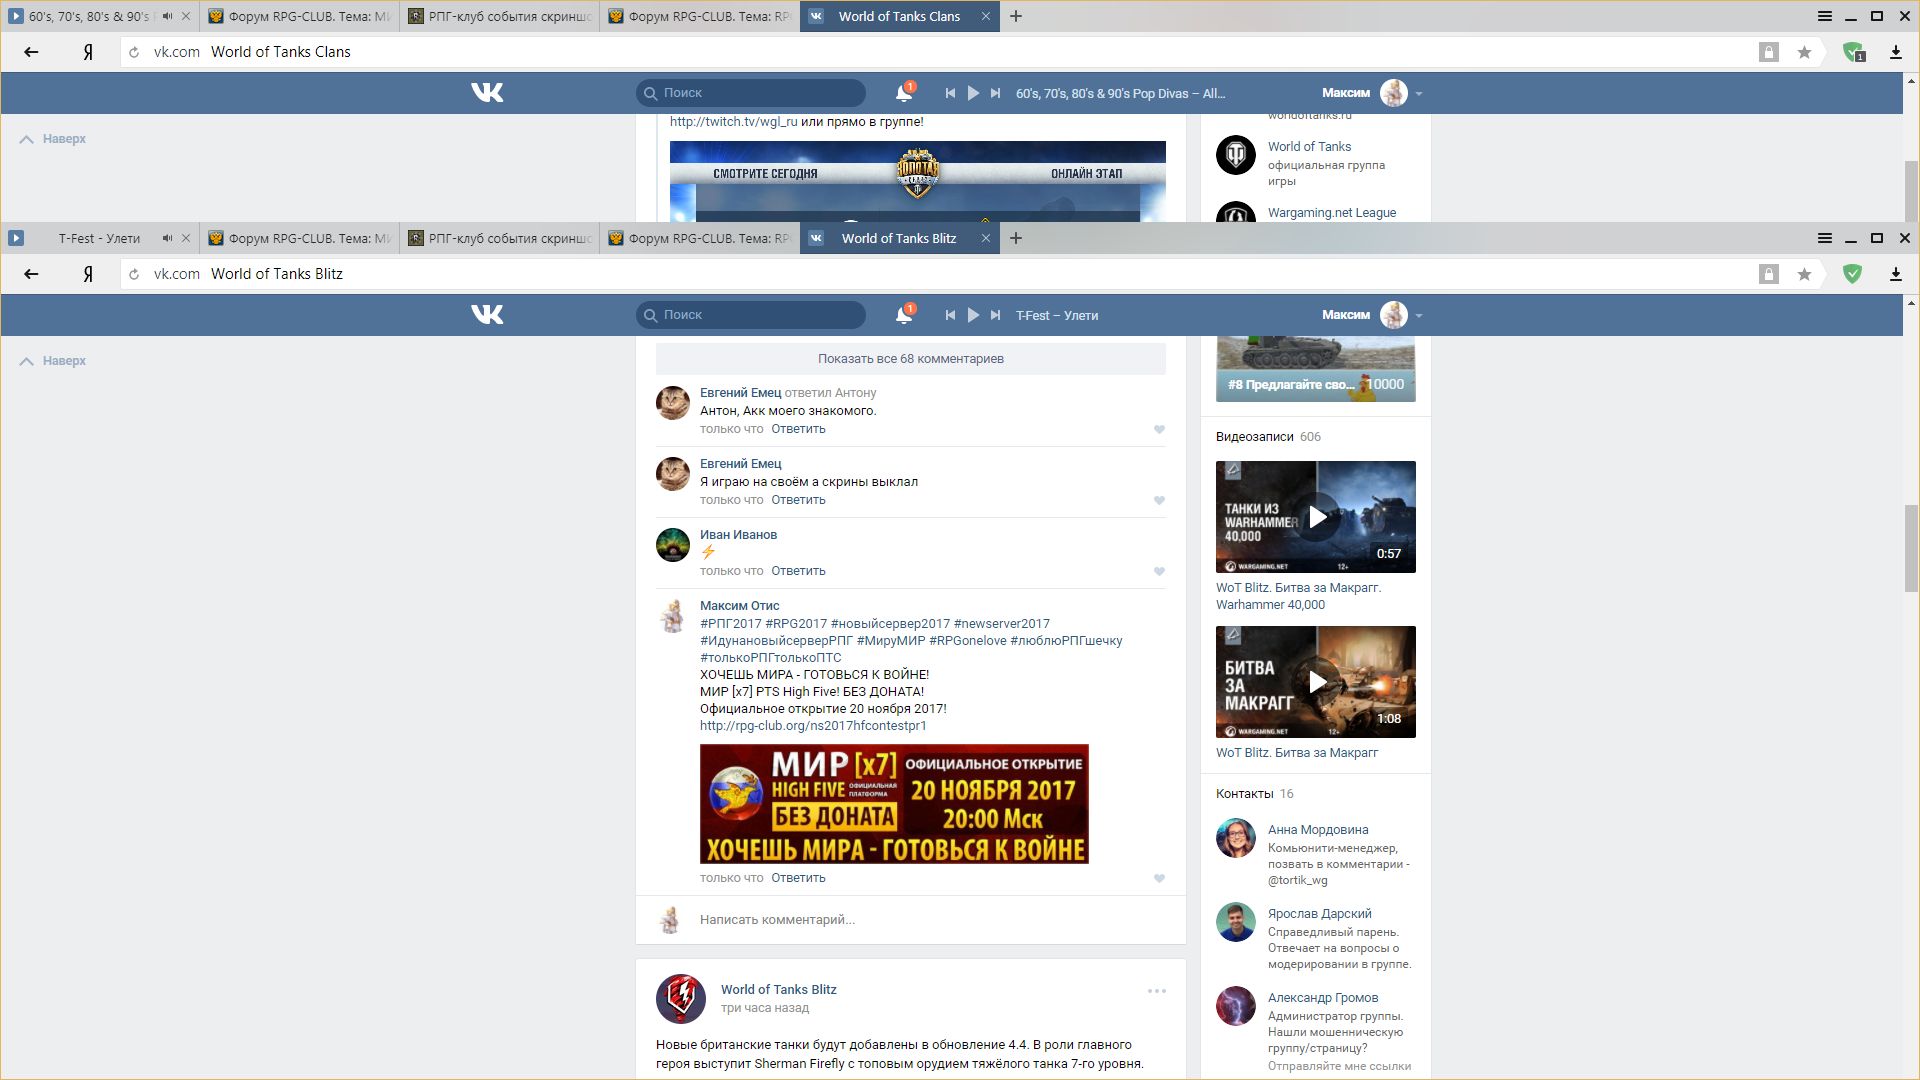Open the rpg-club.org contest link
This screenshot has height=1080, width=1920.
[812, 726]
